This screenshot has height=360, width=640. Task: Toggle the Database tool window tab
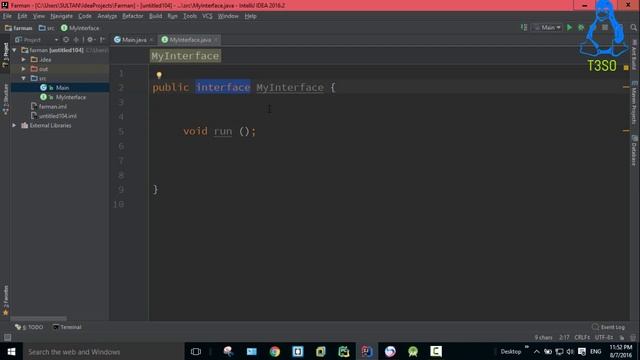pos(634,151)
